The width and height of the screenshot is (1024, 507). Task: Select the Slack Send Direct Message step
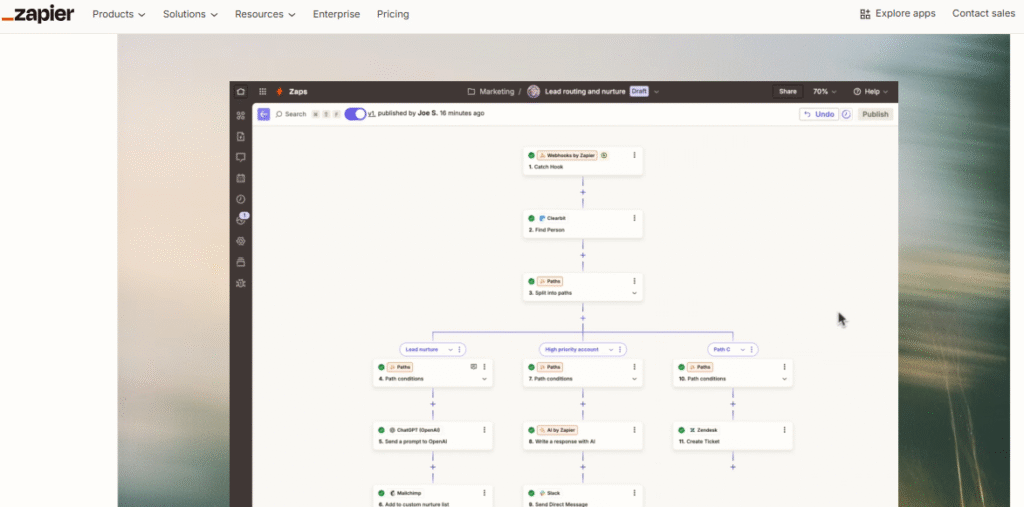point(583,496)
